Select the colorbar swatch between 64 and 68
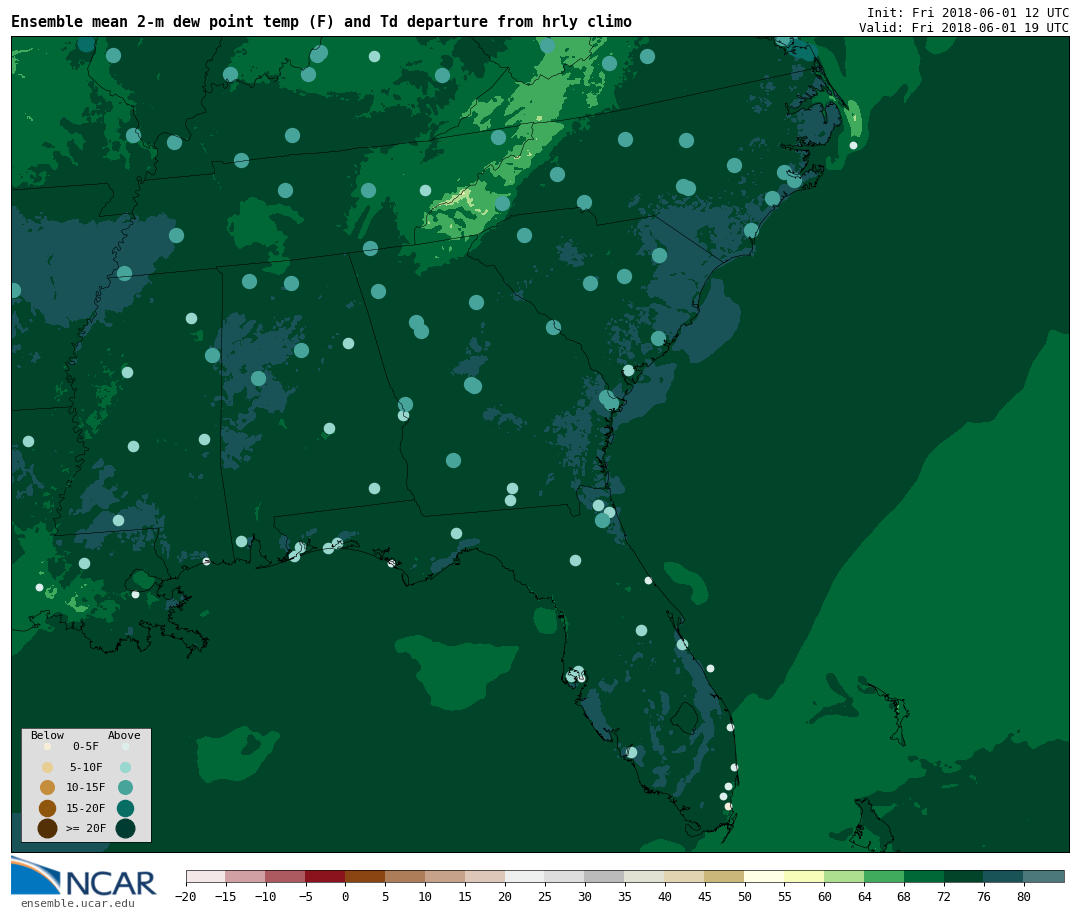 pos(884,876)
